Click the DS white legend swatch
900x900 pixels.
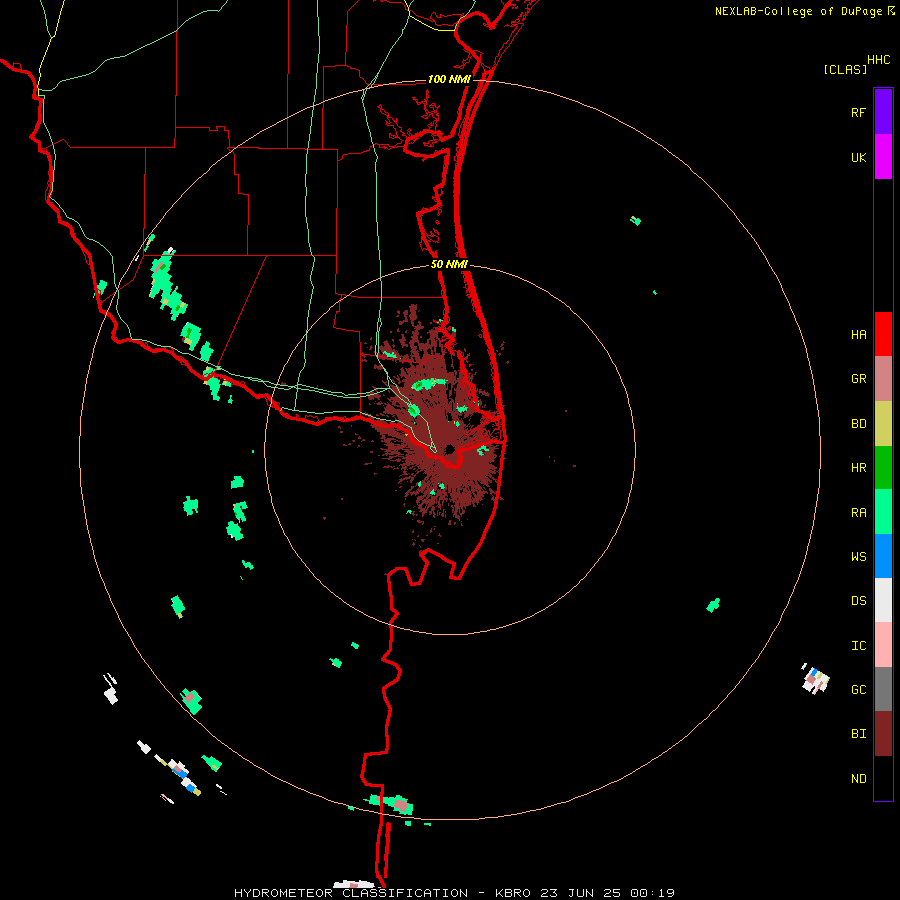(883, 600)
